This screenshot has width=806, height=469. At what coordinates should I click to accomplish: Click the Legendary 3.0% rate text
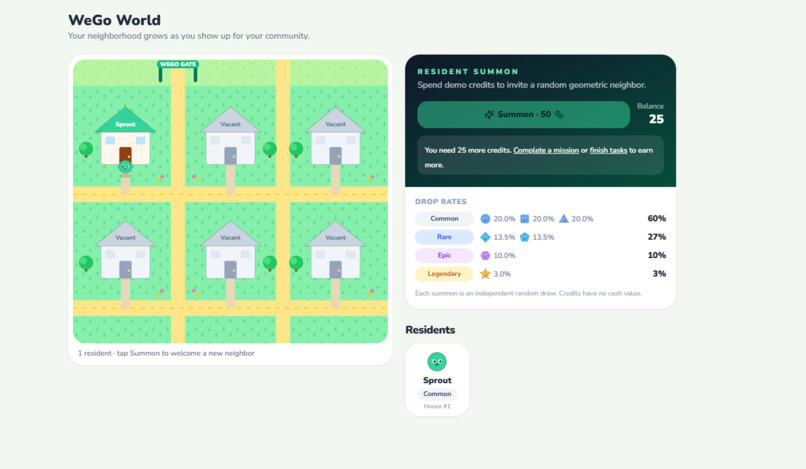click(x=502, y=274)
